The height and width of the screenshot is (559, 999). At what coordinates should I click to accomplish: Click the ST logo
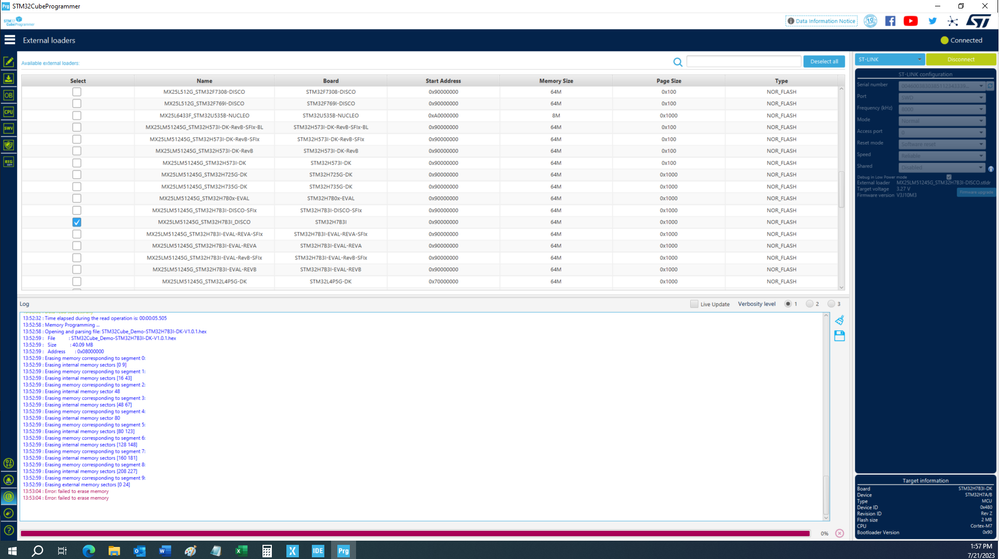click(x=979, y=21)
